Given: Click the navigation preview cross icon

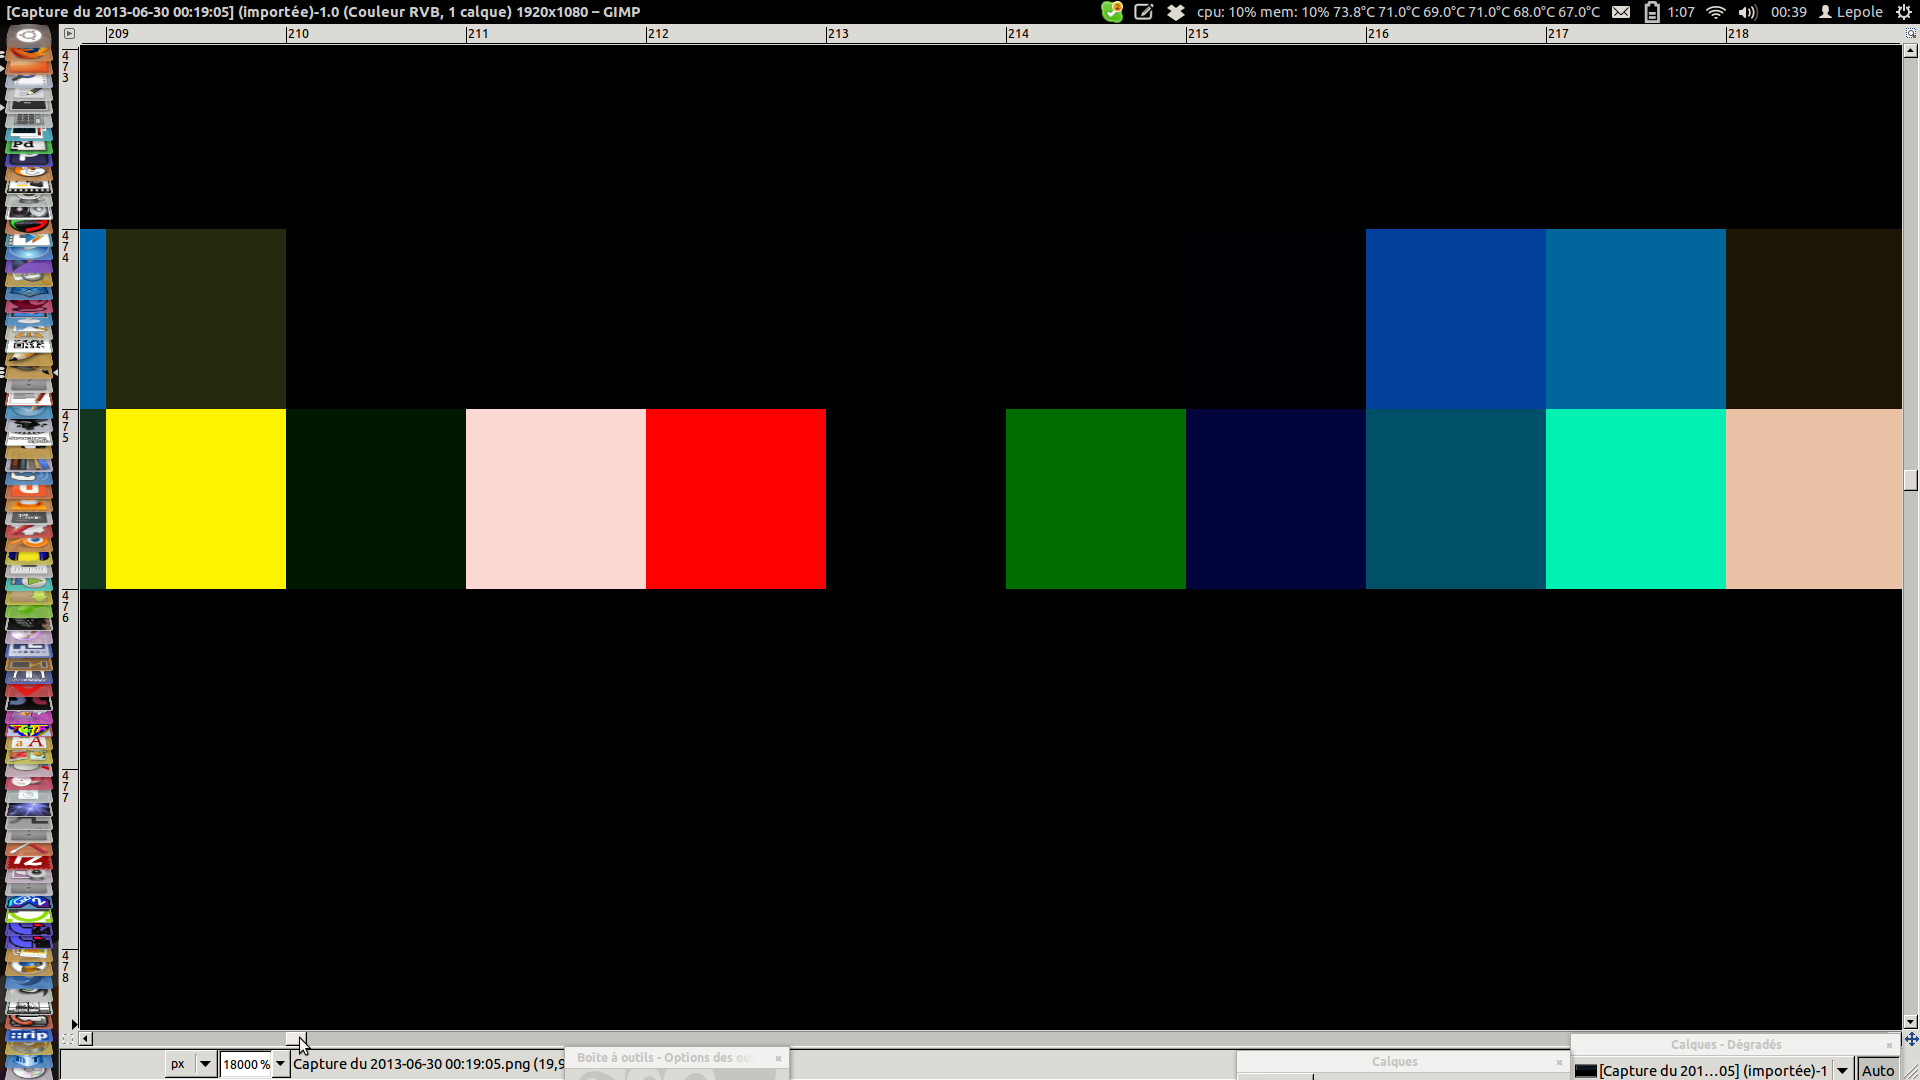Looking at the screenshot, I should pyautogui.click(x=1911, y=1039).
